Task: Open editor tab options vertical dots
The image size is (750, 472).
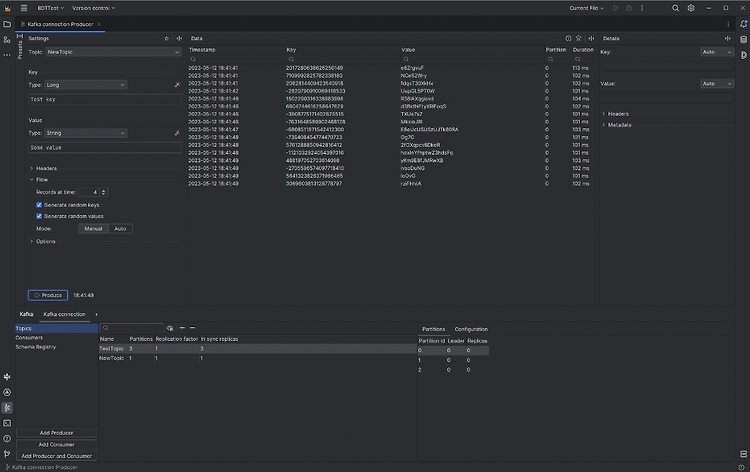Action: (728, 24)
